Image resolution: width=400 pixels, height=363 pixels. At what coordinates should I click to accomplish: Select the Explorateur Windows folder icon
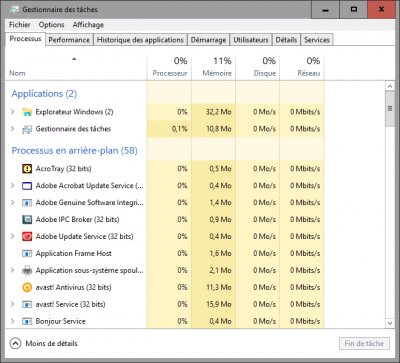pyautogui.click(x=27, y=112)
